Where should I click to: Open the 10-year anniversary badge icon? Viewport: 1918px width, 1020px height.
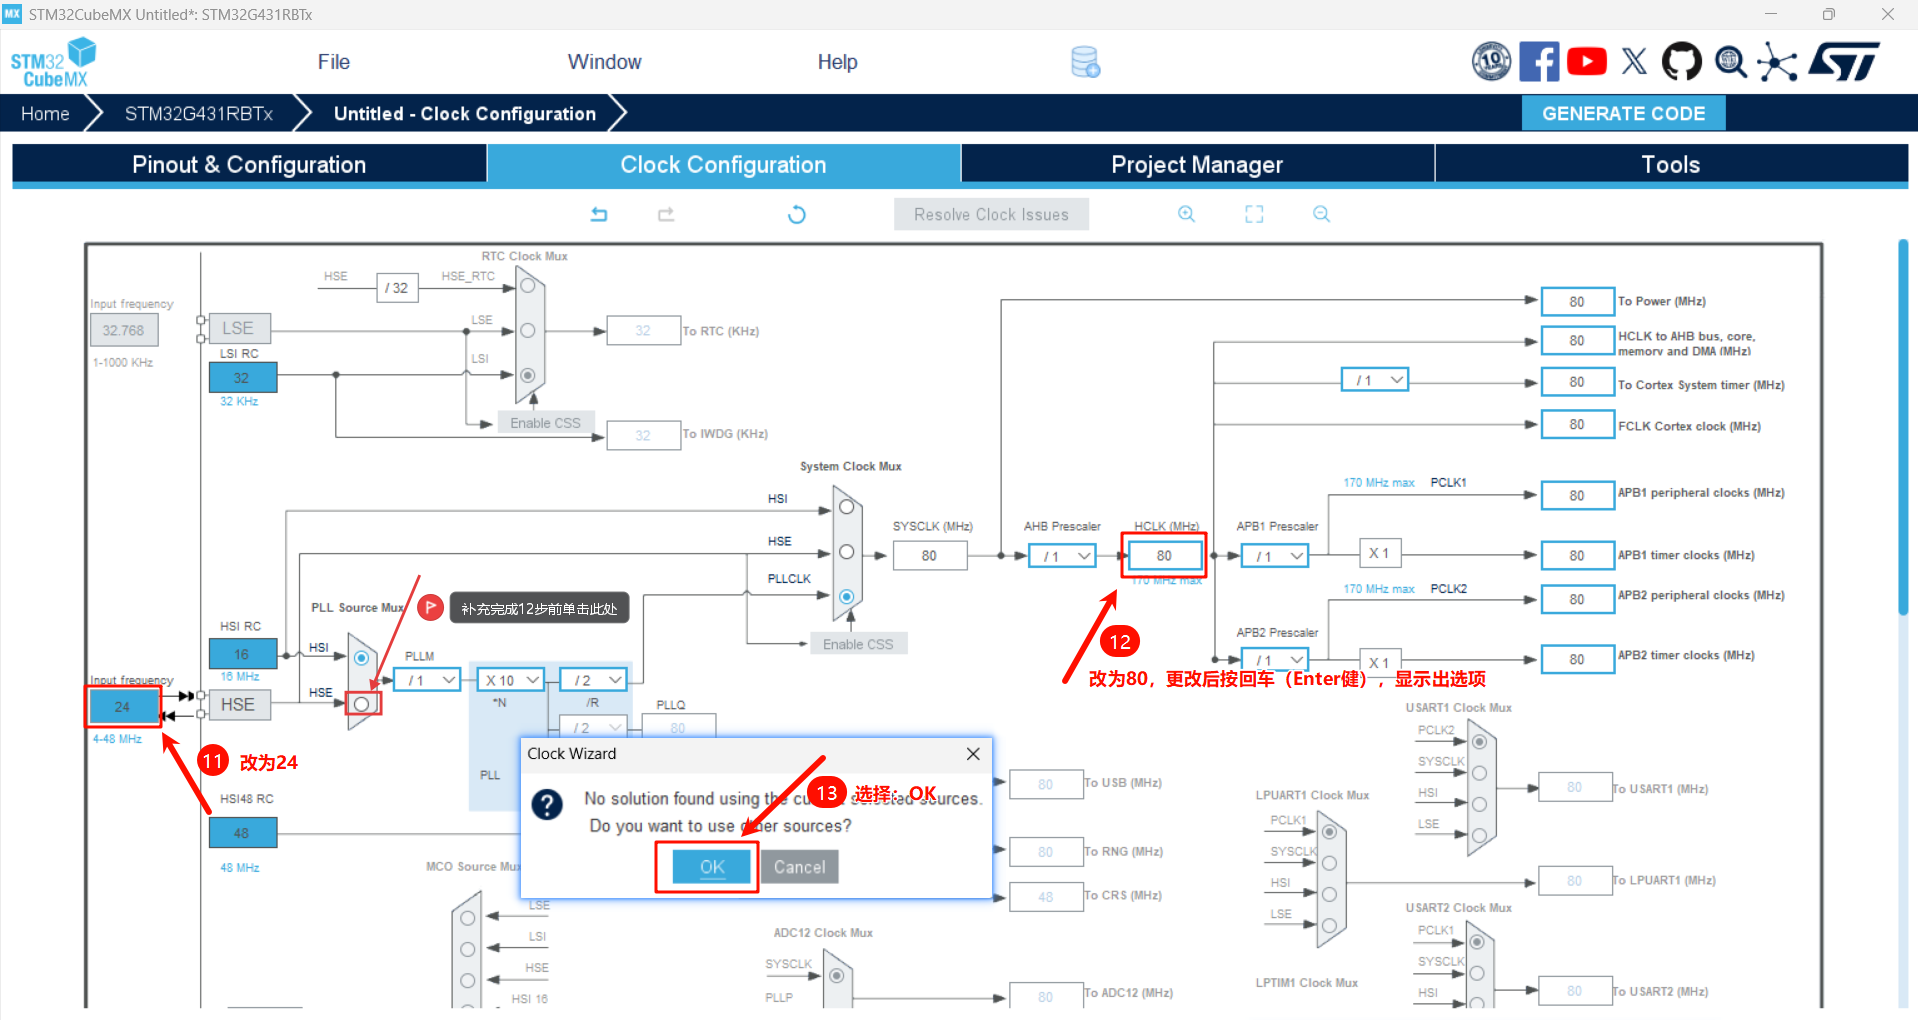click(x=1491, y=62)
